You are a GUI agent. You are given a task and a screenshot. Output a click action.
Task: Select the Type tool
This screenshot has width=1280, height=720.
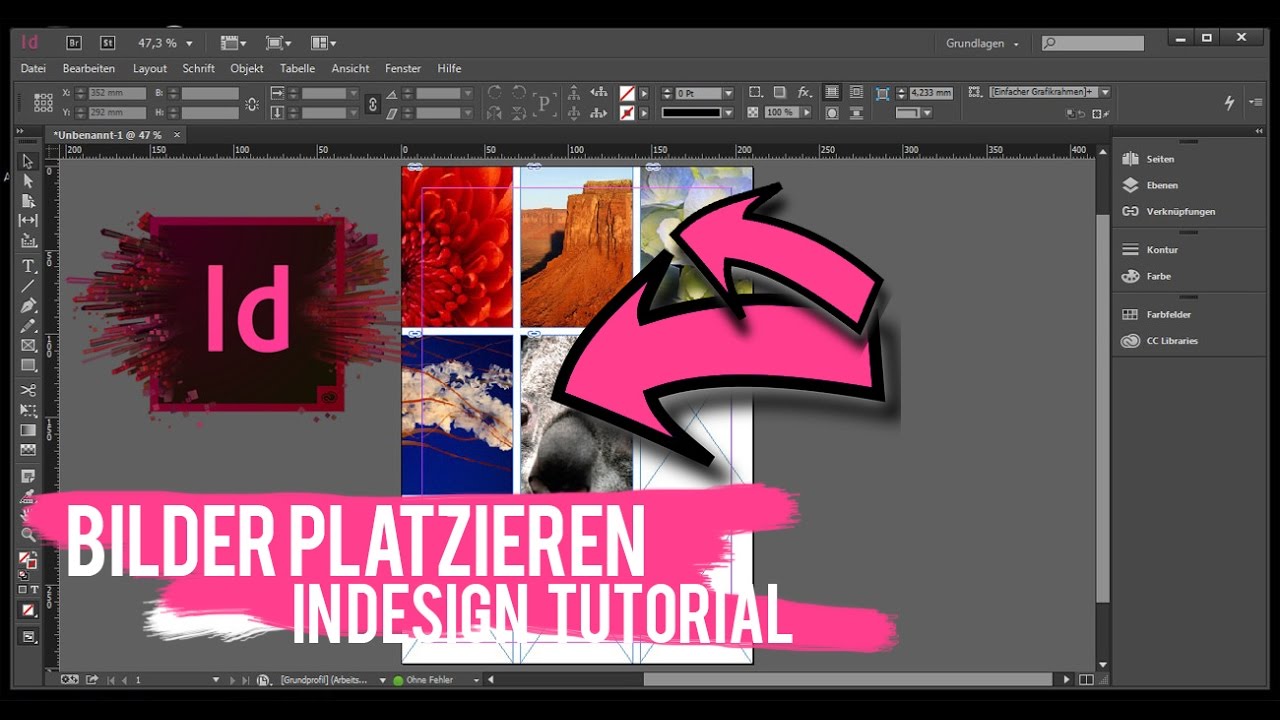pos(28,266)
